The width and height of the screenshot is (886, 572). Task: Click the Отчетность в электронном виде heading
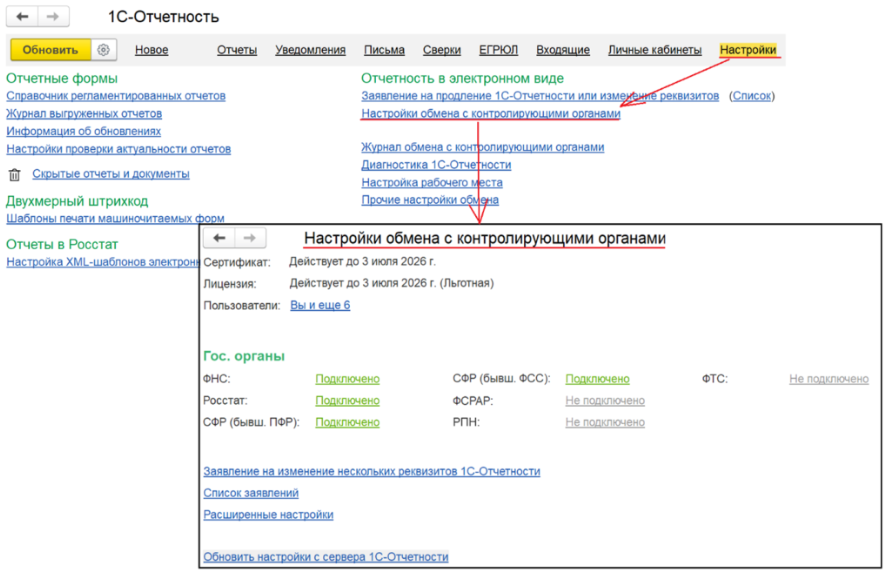tap(462, 78)
